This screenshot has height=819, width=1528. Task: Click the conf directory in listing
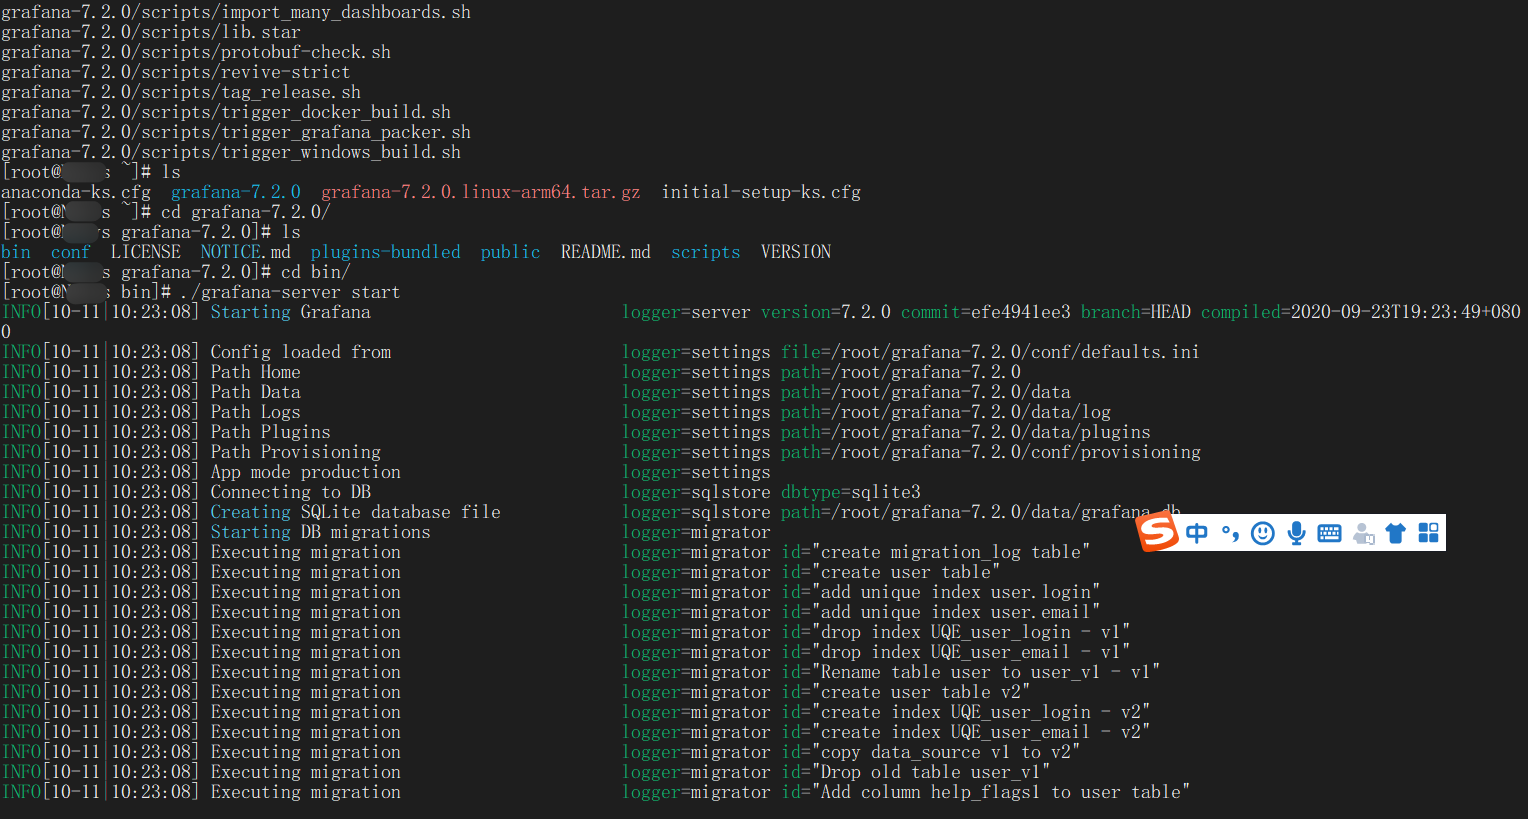pos(70,252)
